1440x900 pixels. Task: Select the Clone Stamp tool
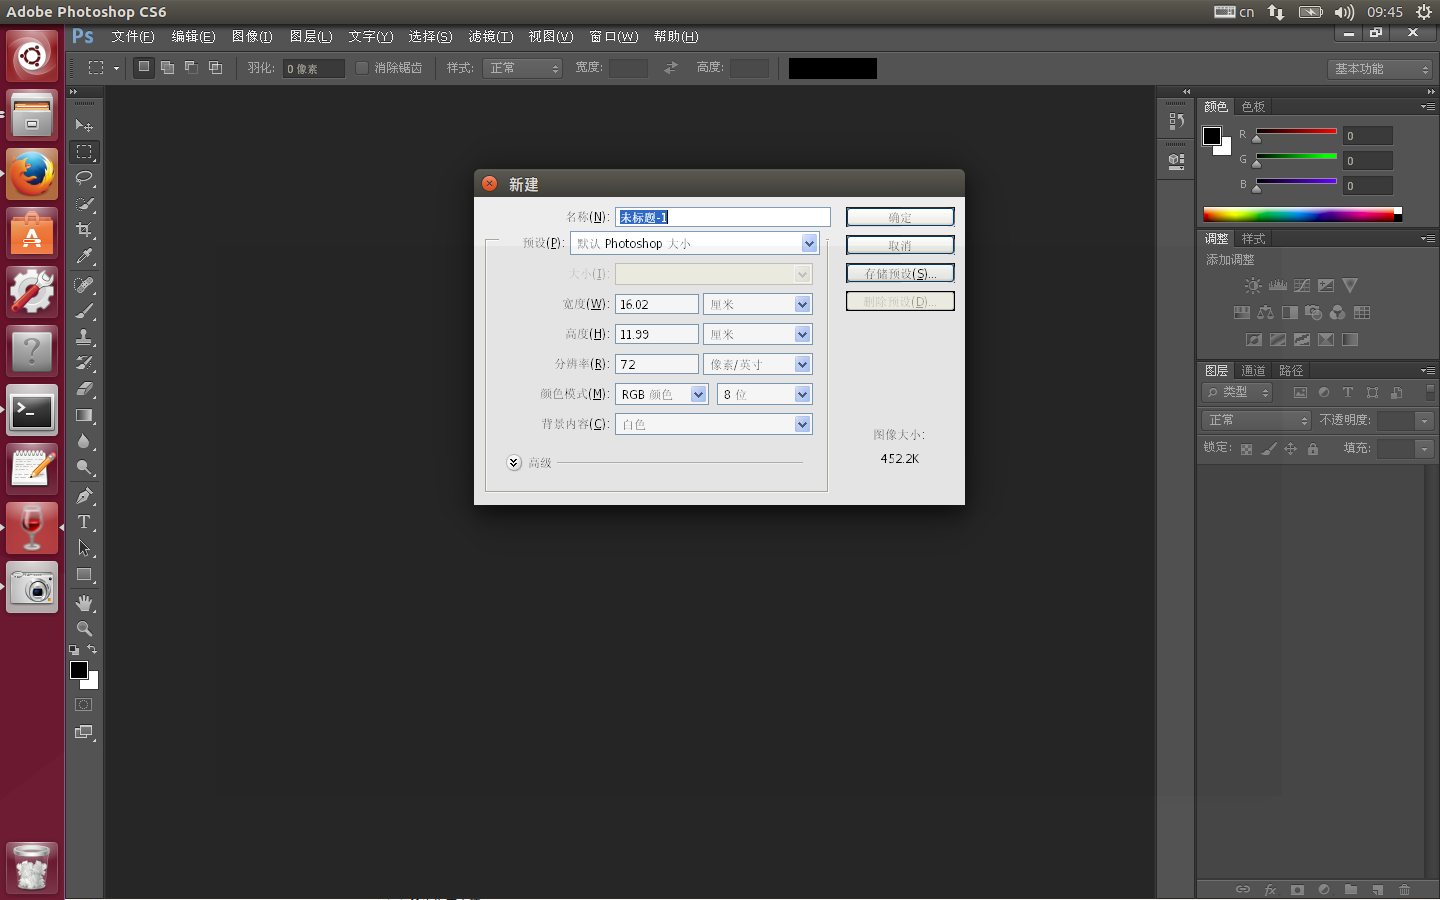pyautogui.click(x=84, y=337)
